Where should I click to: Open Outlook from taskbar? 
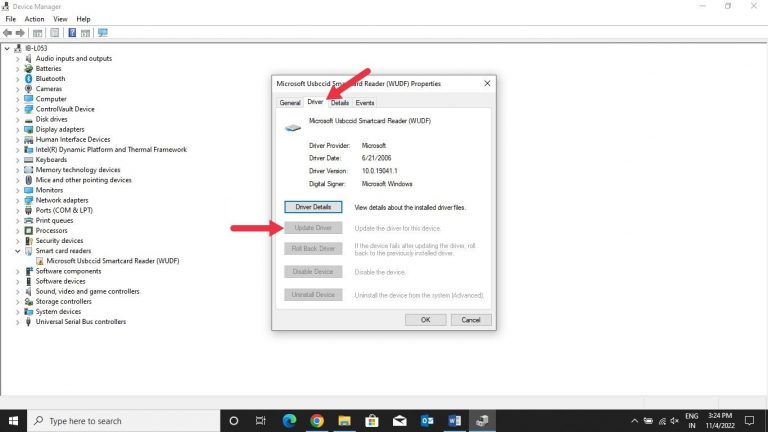tap(427, 421)
